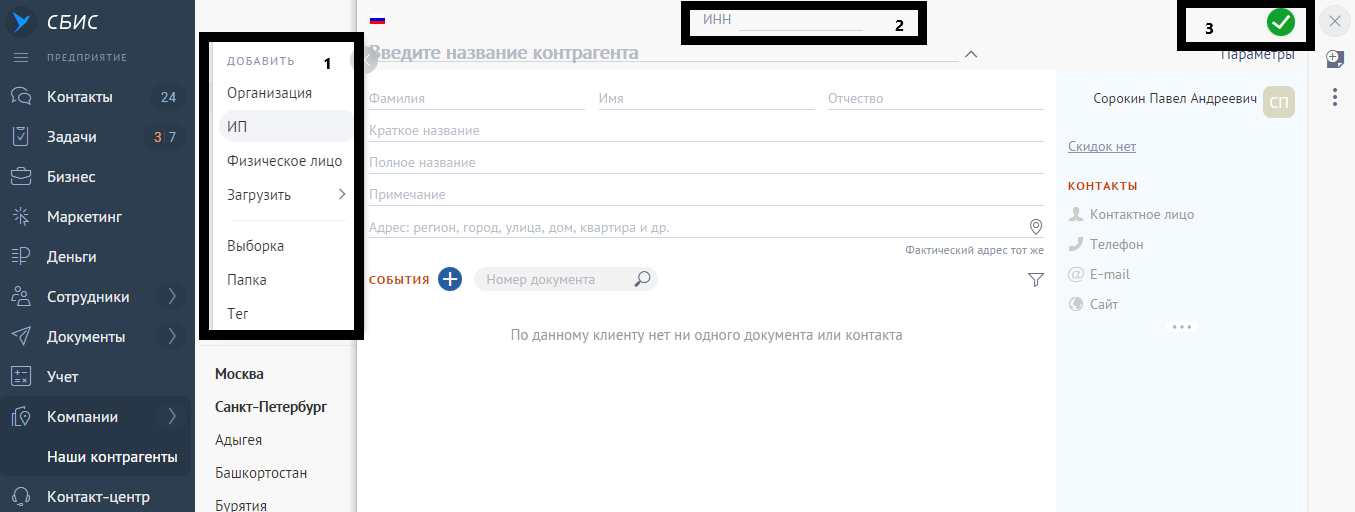Click the Краткое название field
This screenshot has height=512, width=1355.
(706, 130)
